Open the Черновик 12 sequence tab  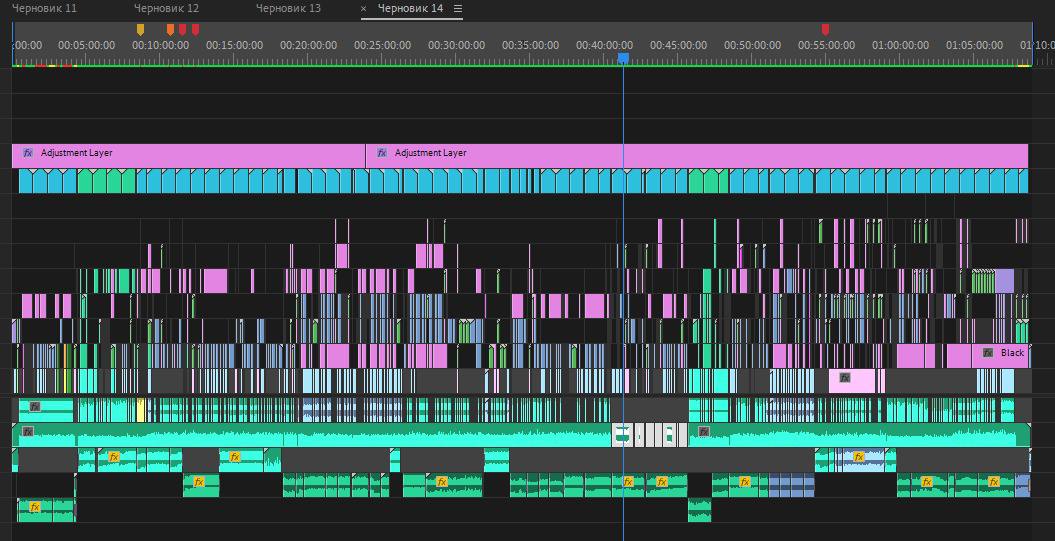coord(166,8)
